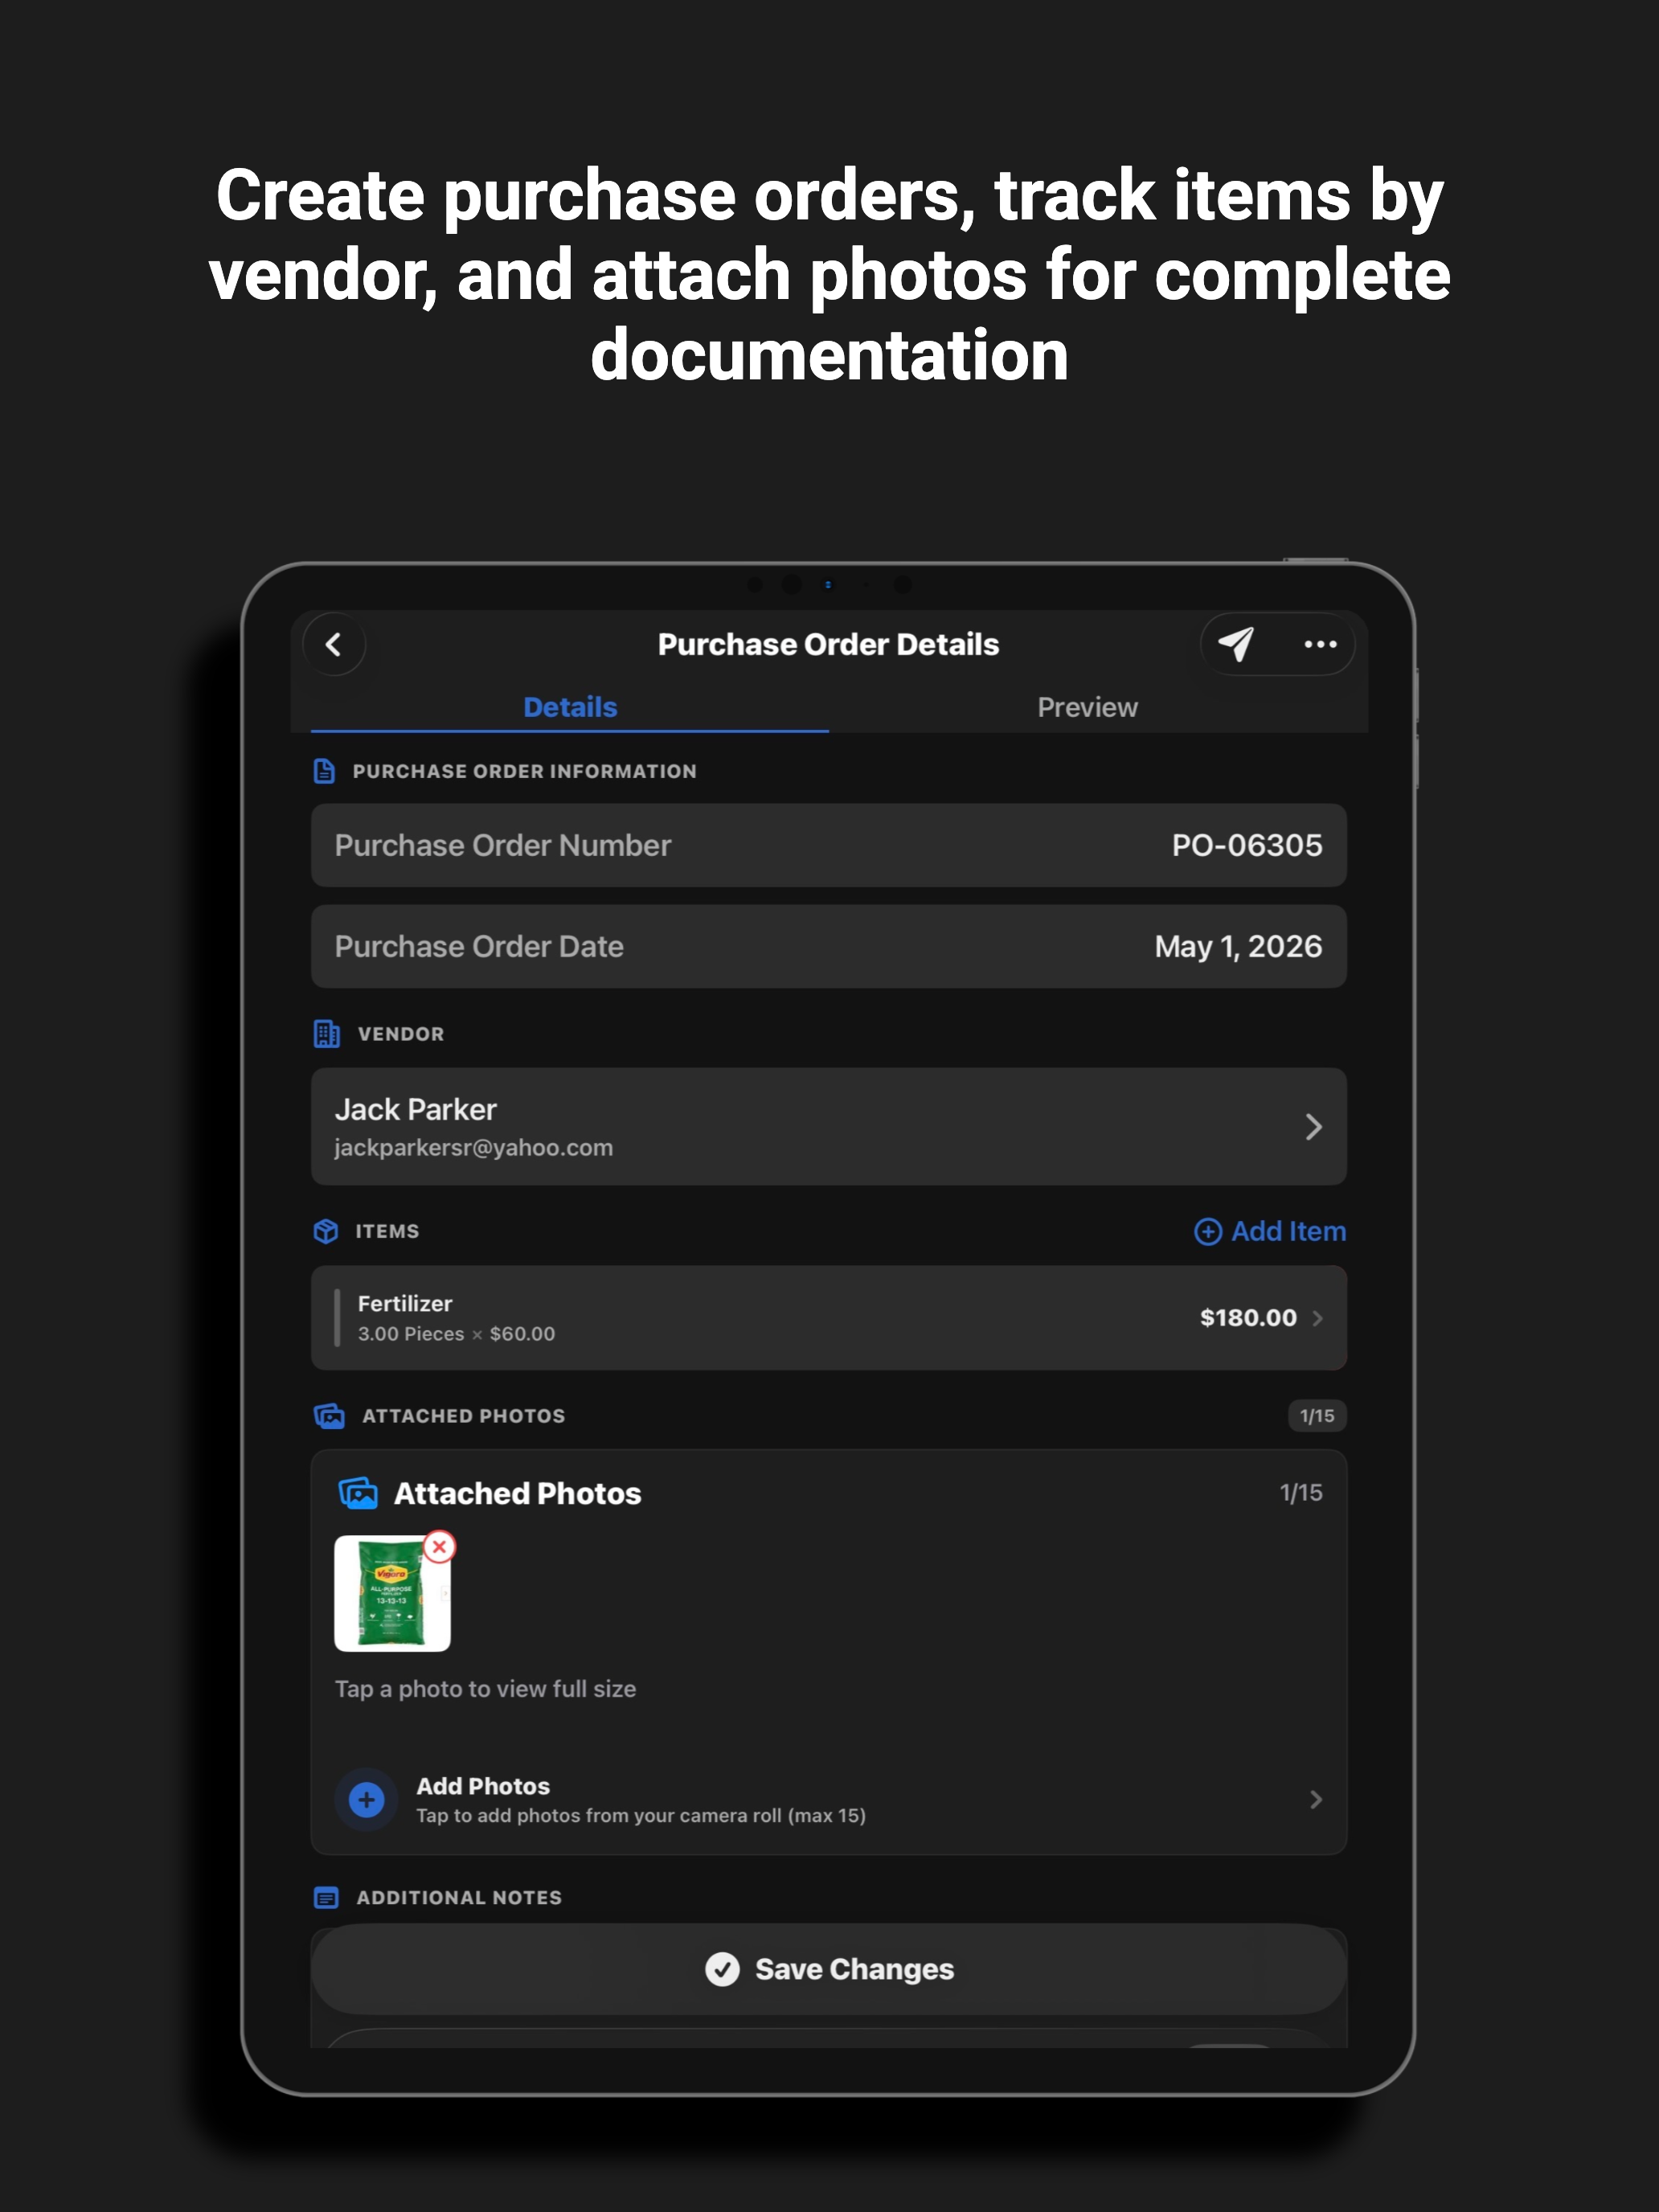The width and height of the screenshot is (1659, 2212).
Task: Send the purchase order via paper-plane icon
Action: pyautogui.click(x=1237, y=644)
